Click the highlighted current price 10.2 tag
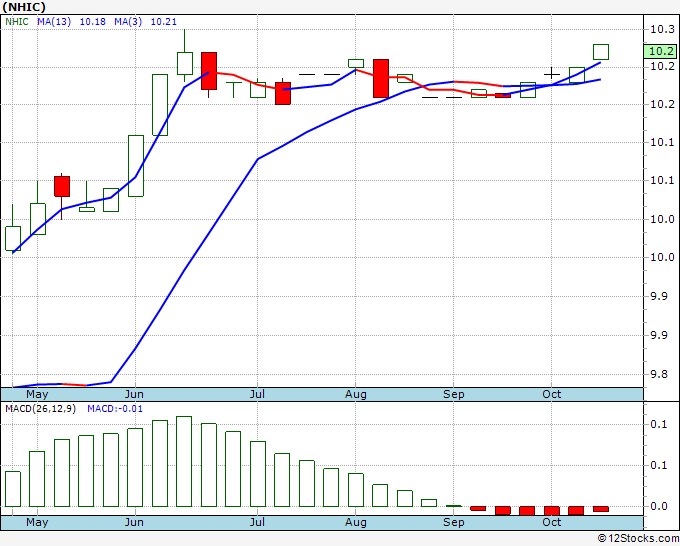Image resolution: width=680 pixels, height=546 pixels. coord(660,51)
